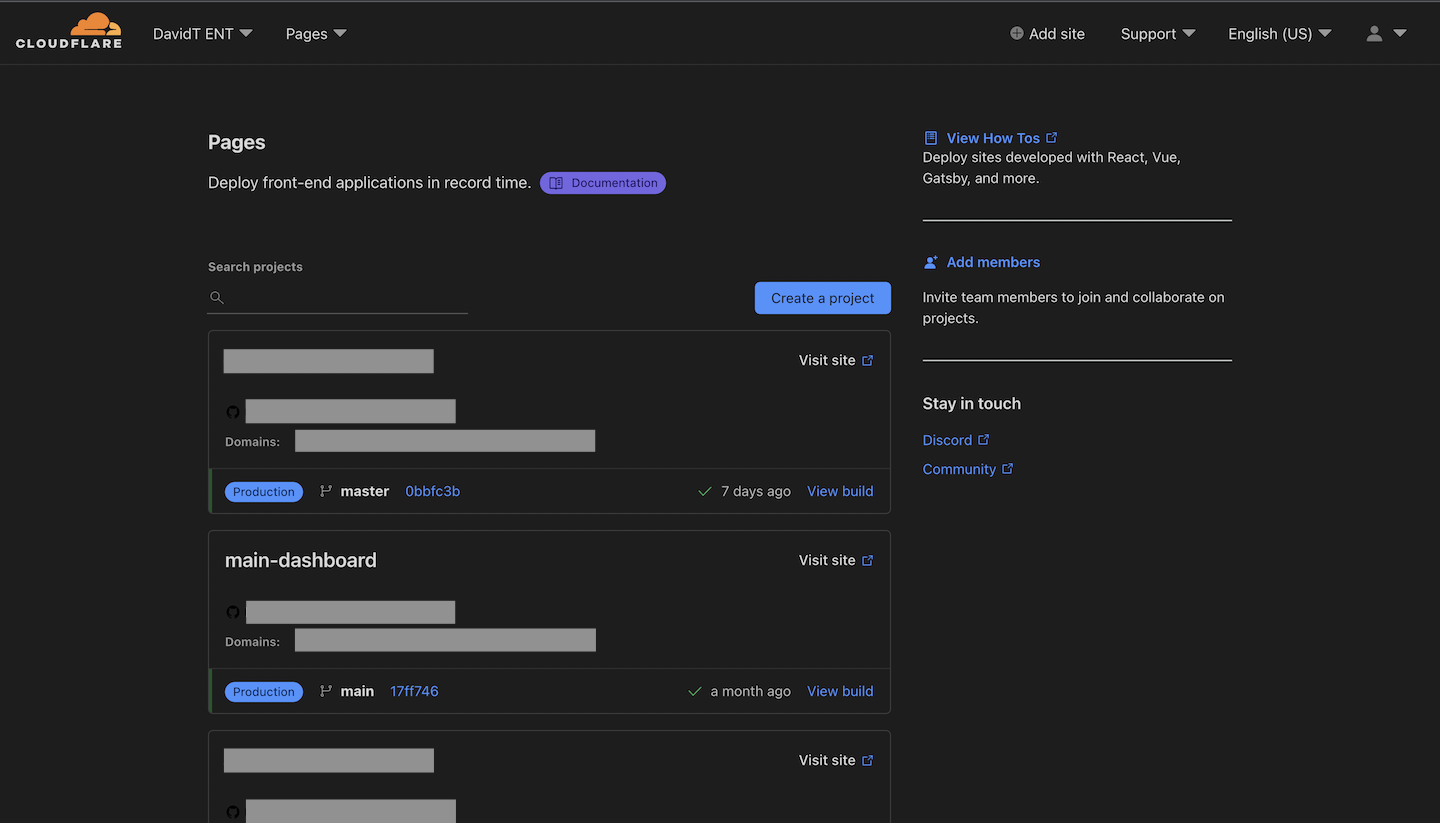Click the external link icon beside Discord

click(984, 440)
